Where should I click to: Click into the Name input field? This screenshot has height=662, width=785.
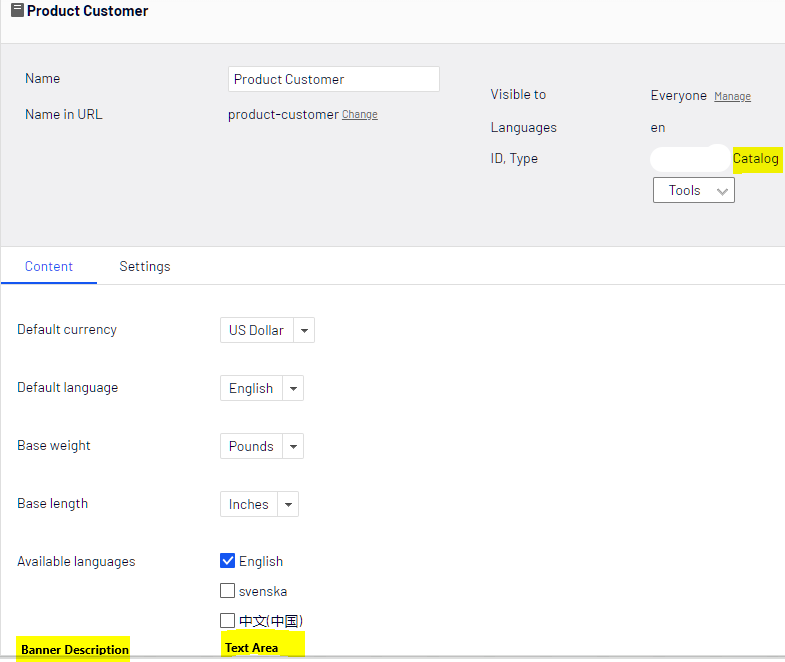333,79
